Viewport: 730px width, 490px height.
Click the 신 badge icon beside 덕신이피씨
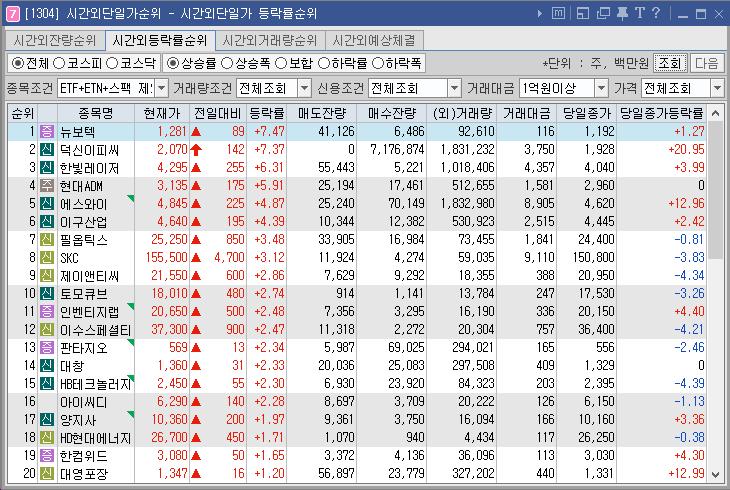point(47,150)
